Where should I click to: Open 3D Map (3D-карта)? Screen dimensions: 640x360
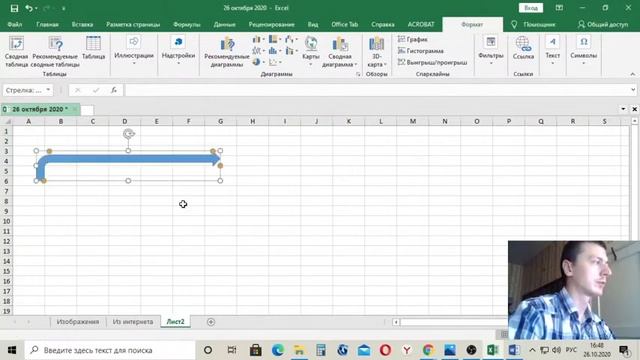[376, 52]
